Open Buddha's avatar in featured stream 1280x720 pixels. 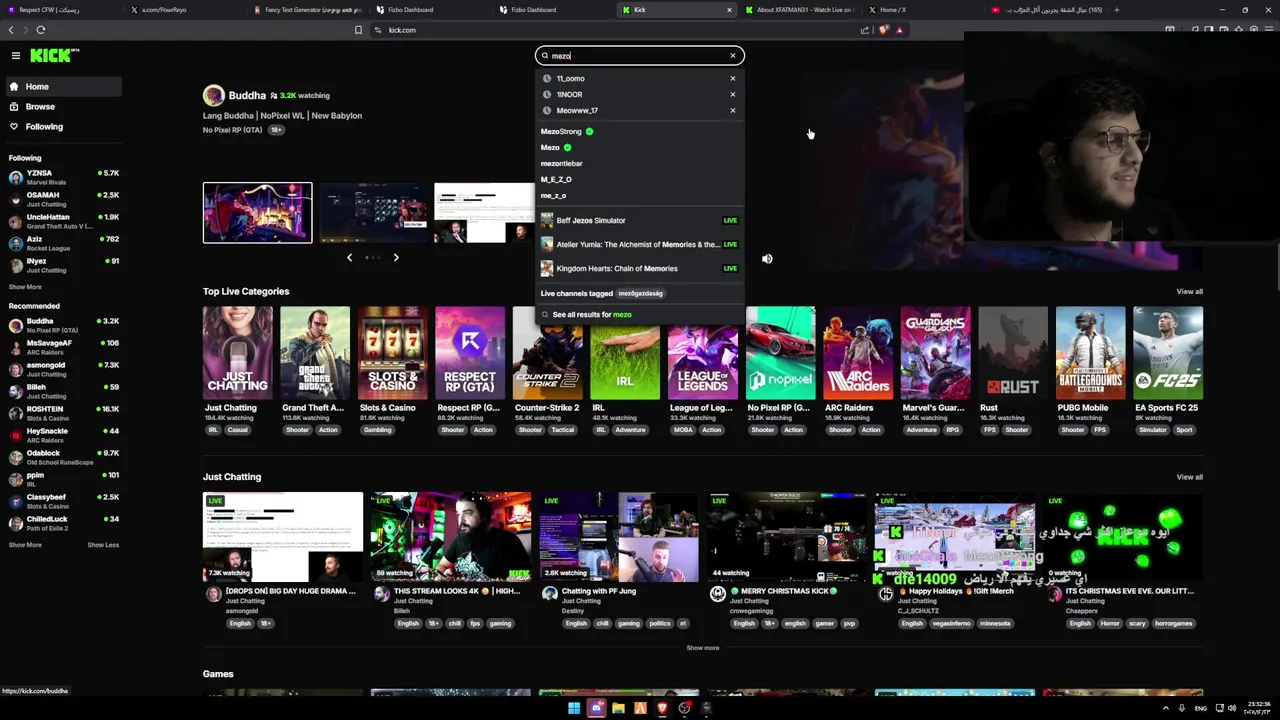point(213,96)
